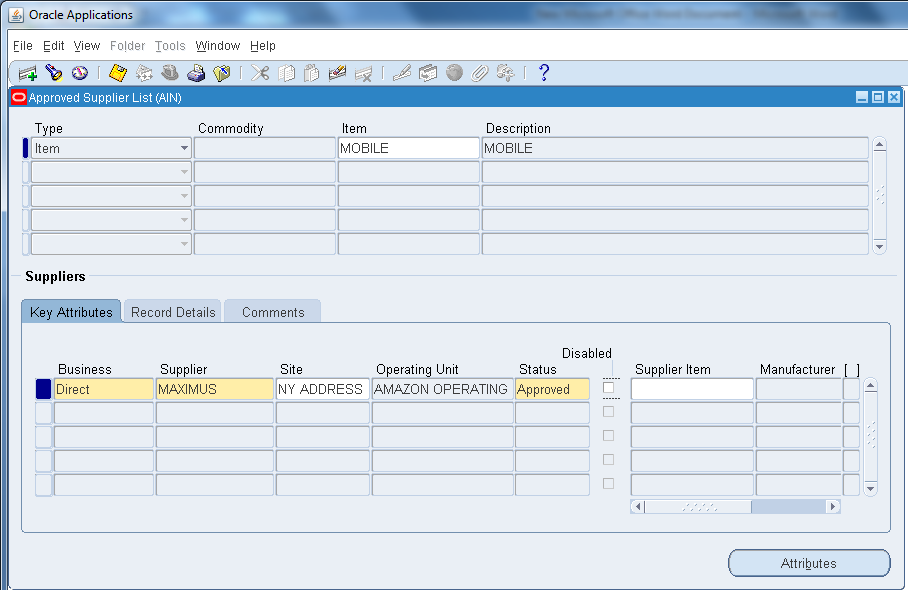Check the Disabled checkbox for MAXIMUS supplier row

pos(609,388)
